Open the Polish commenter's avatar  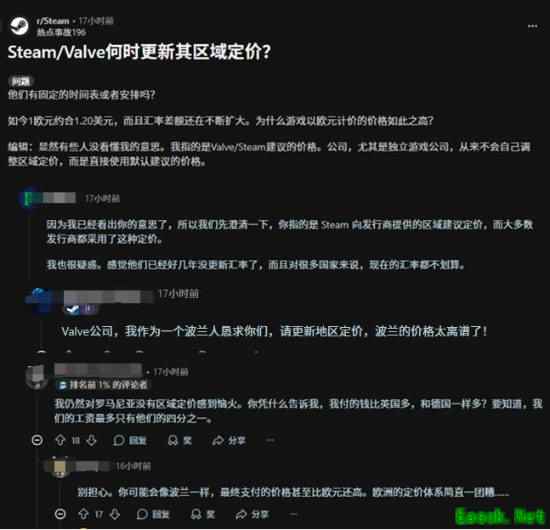(x=41, y=299)
